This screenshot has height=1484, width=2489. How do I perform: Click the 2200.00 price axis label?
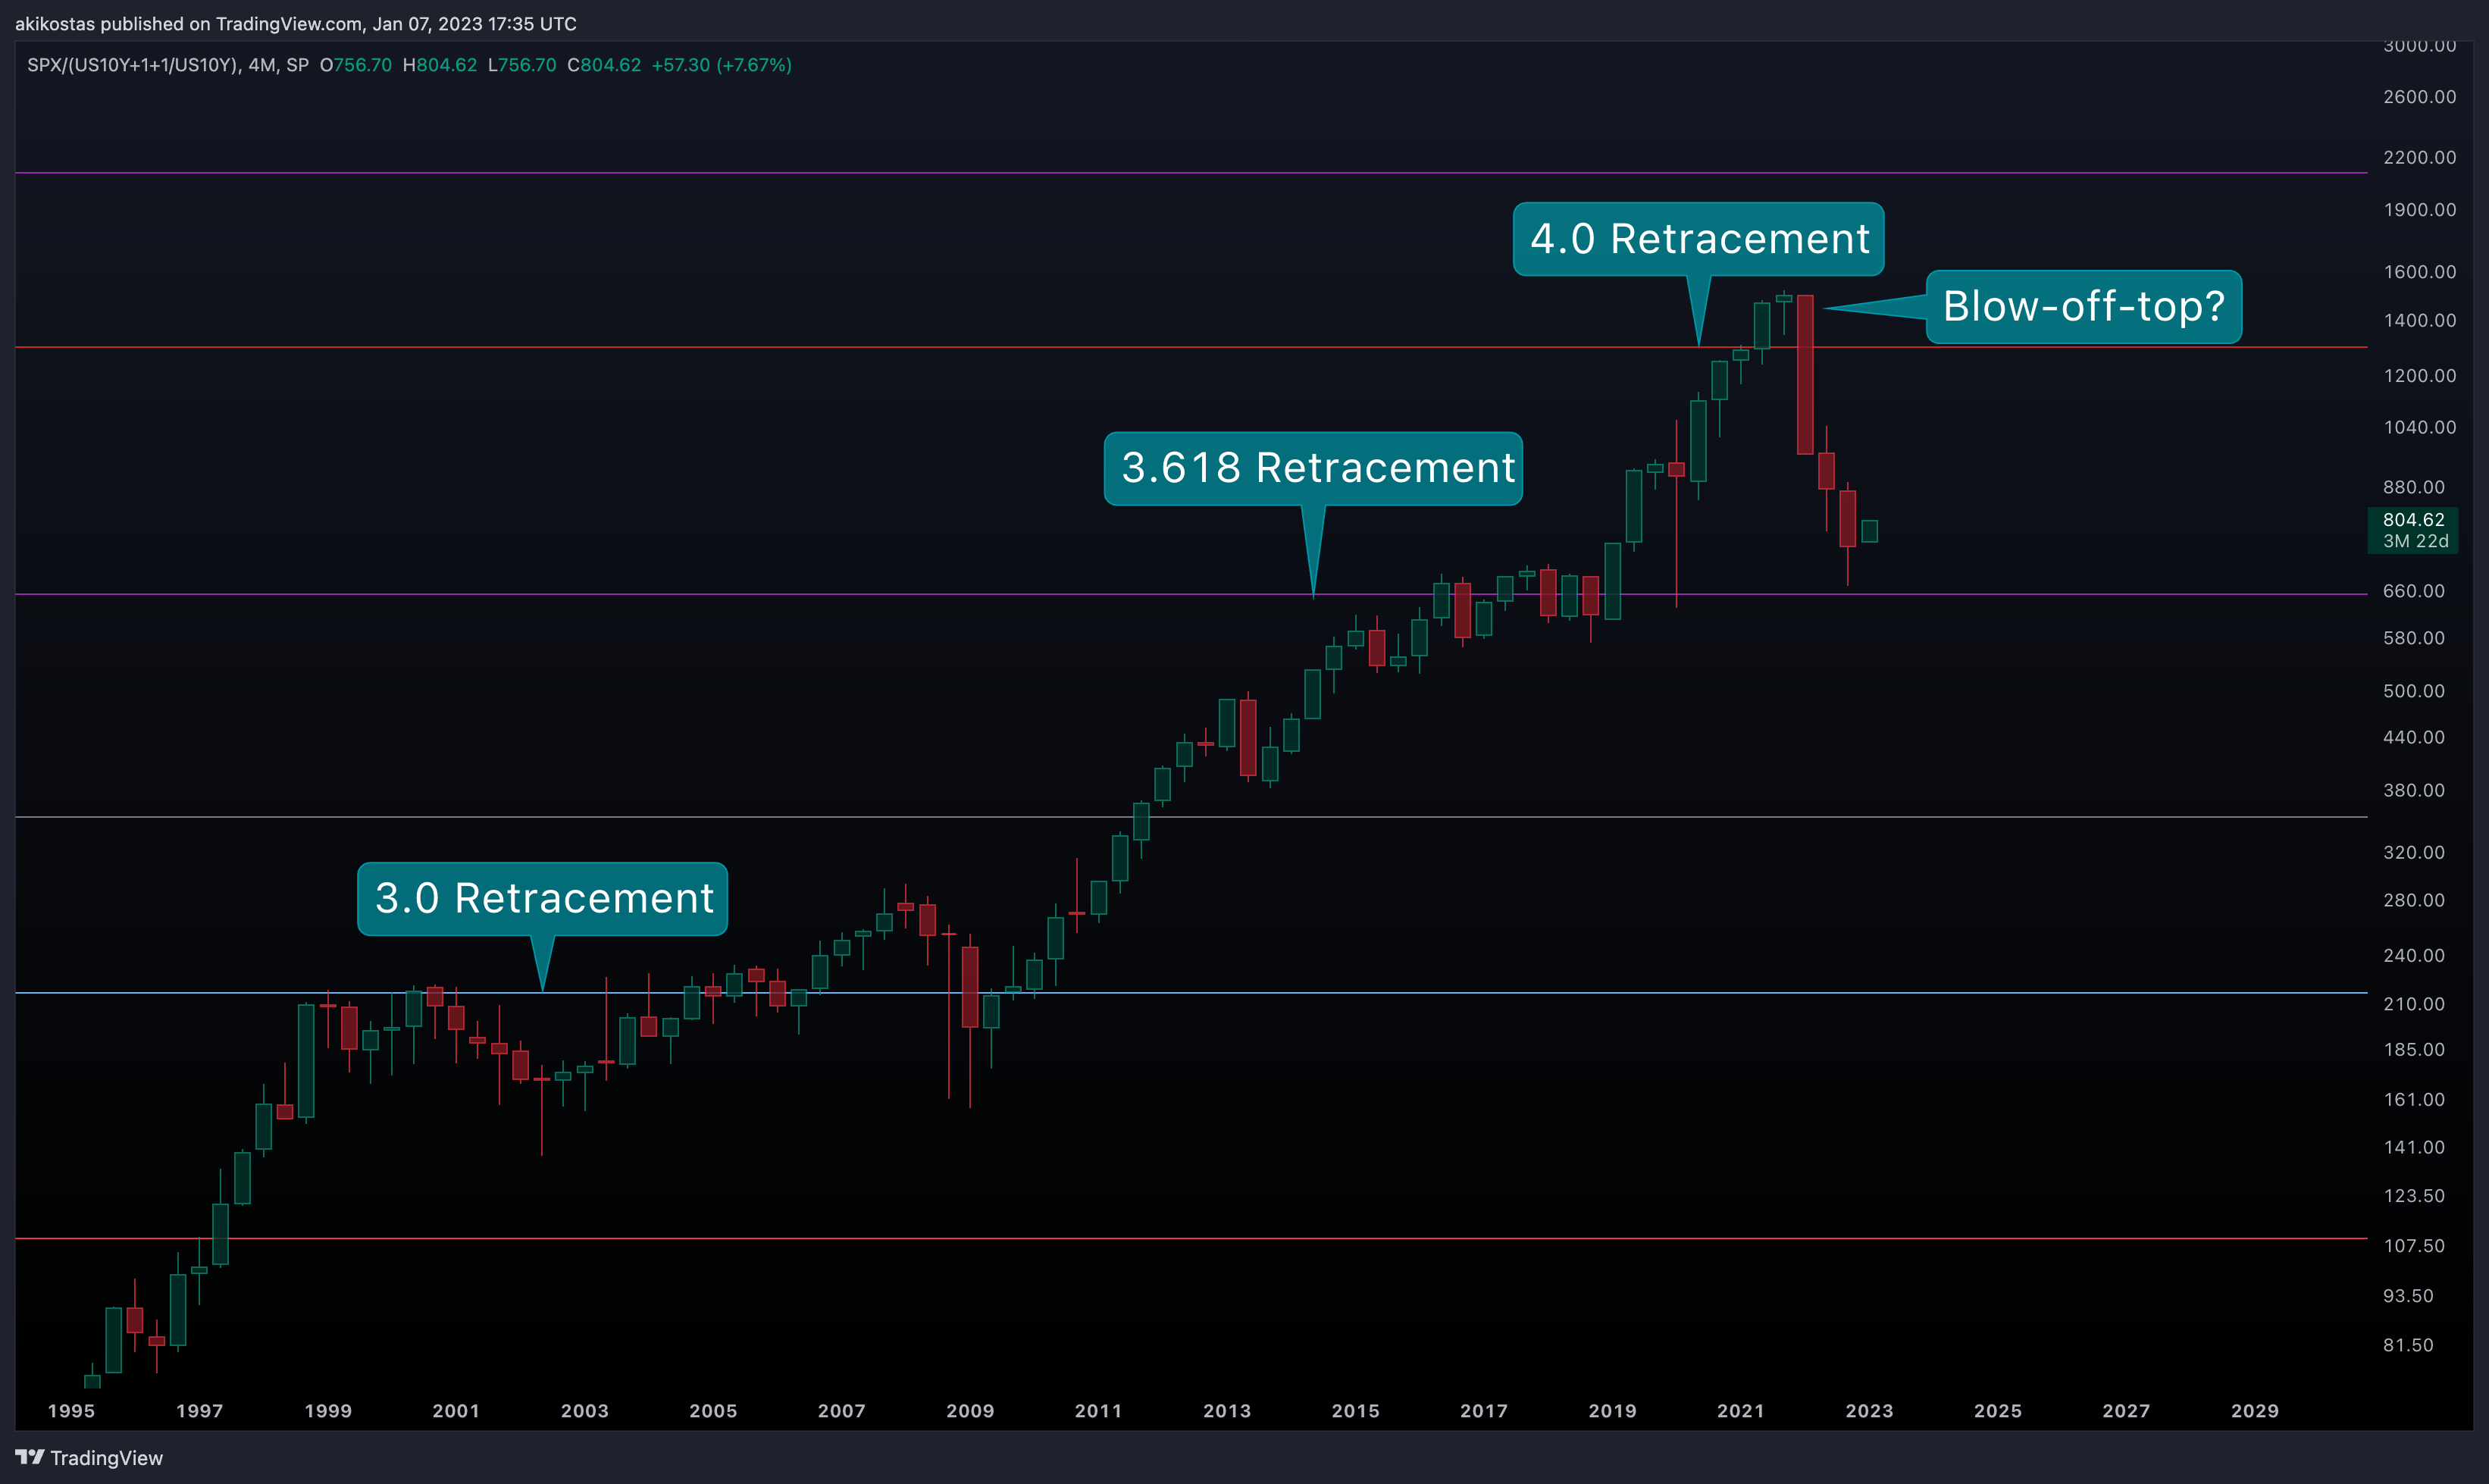[x=2419, y=158]
